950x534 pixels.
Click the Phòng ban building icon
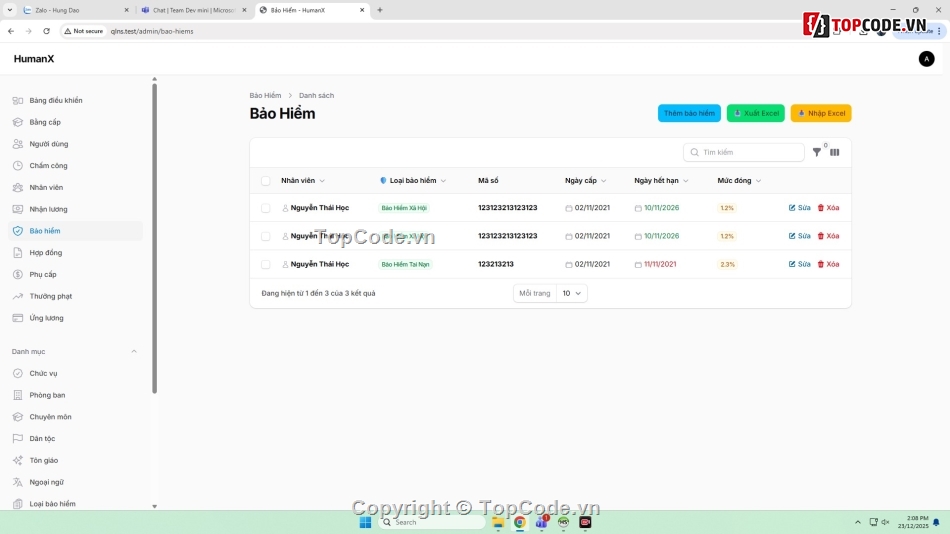(x=18, y=395)
